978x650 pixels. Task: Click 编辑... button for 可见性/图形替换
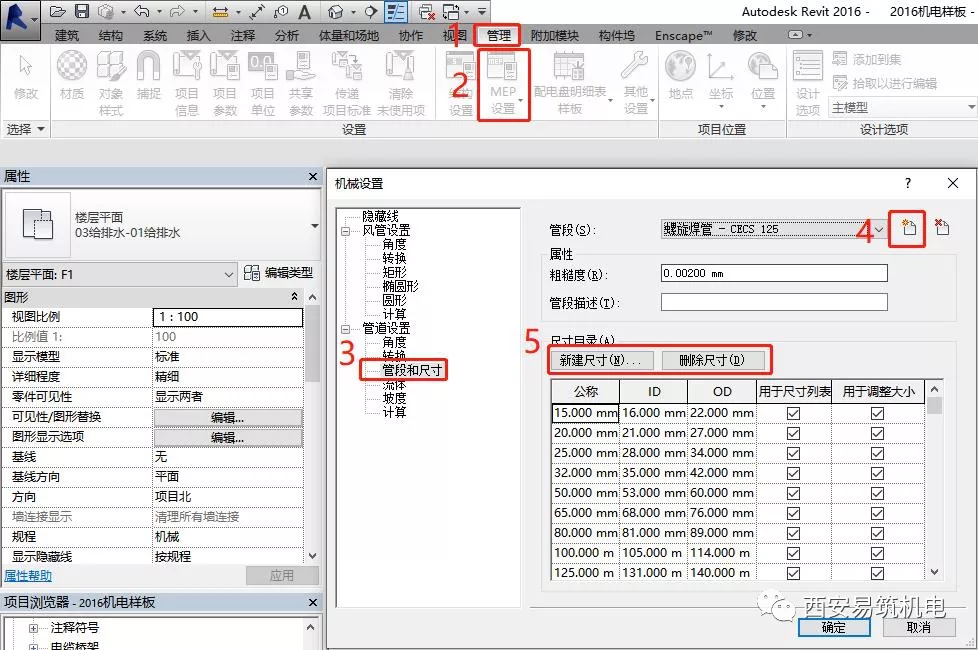pos(228,417)
